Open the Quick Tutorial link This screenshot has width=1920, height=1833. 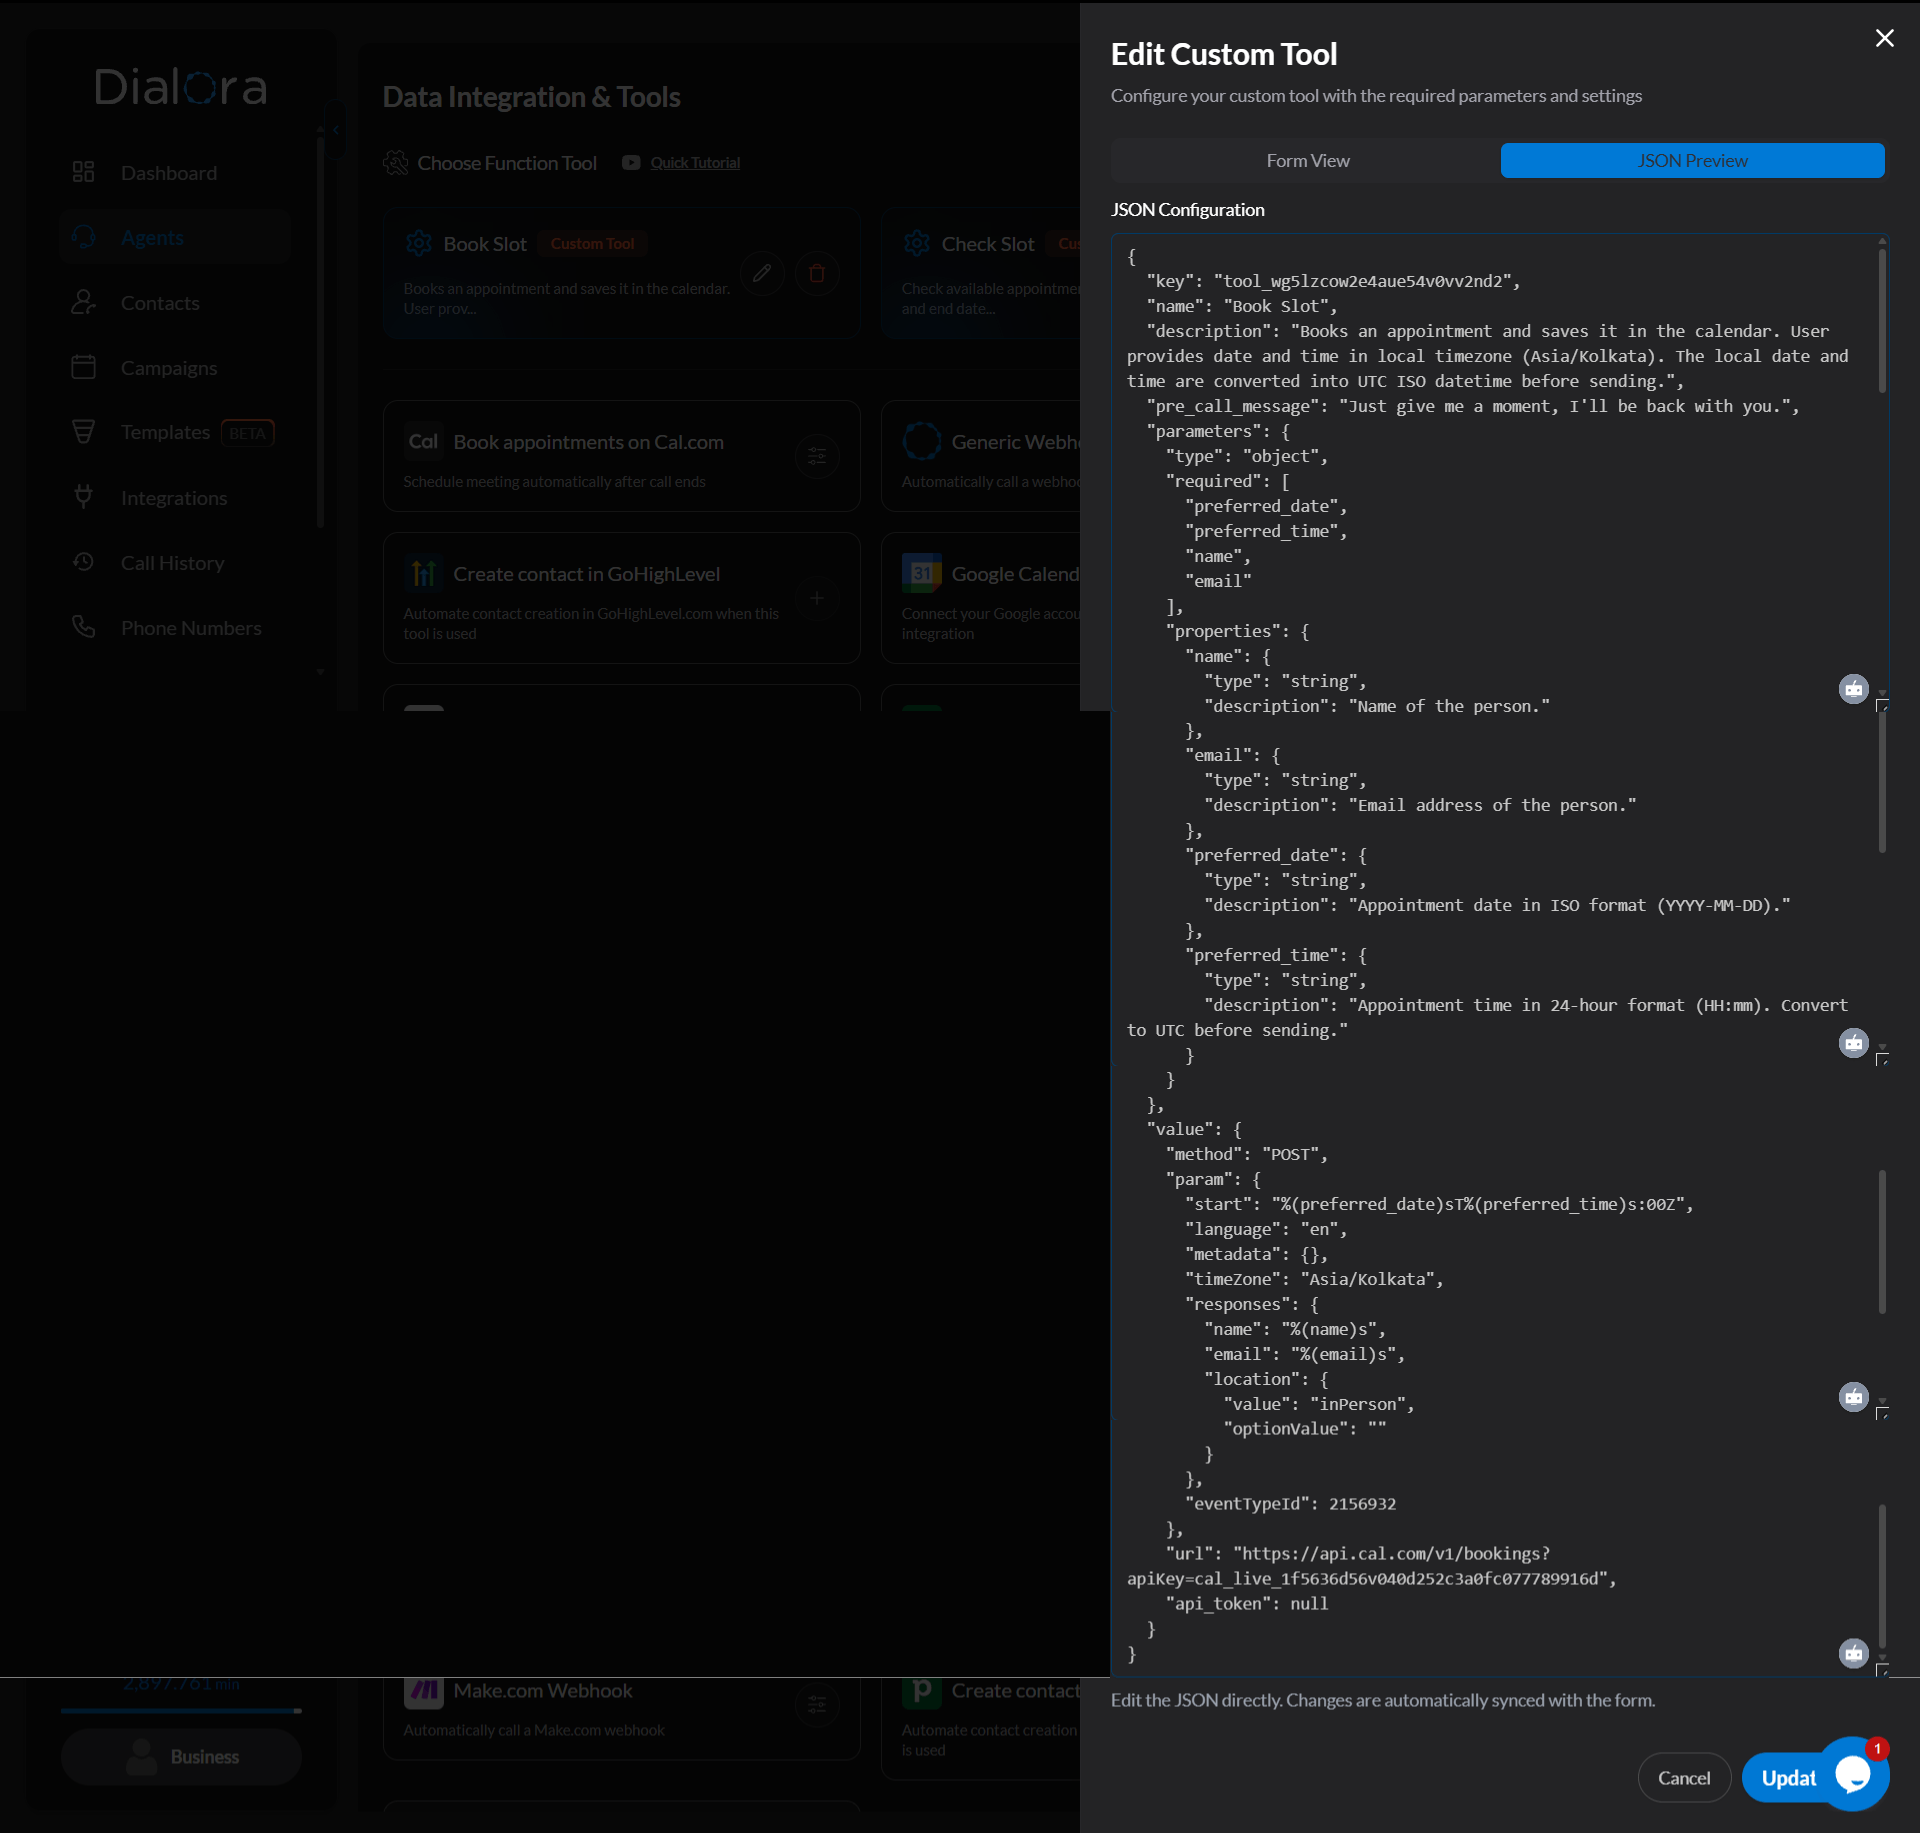695,162
